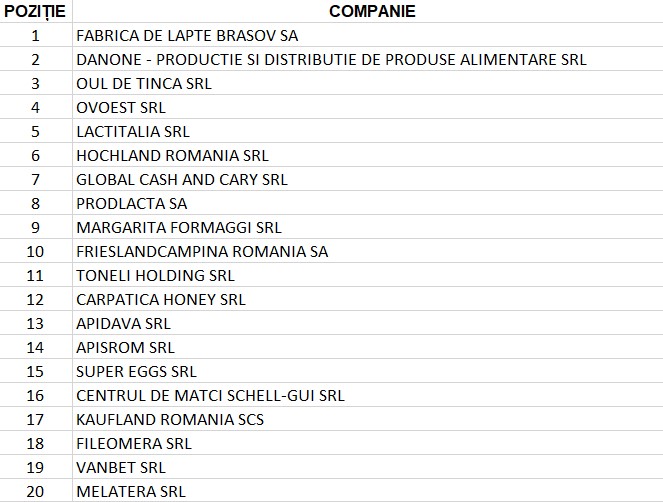Click position number 20 cell
The height and width of the screenshot is (502, 663).
click(36, 491)
